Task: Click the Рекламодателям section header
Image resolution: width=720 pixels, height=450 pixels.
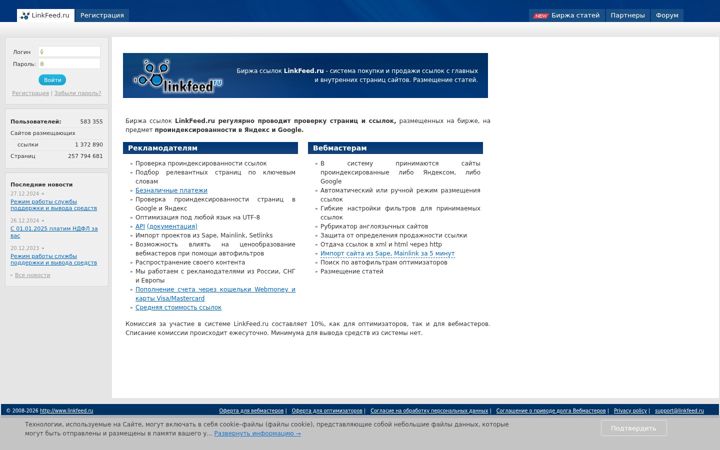Action: coord(210,148)
